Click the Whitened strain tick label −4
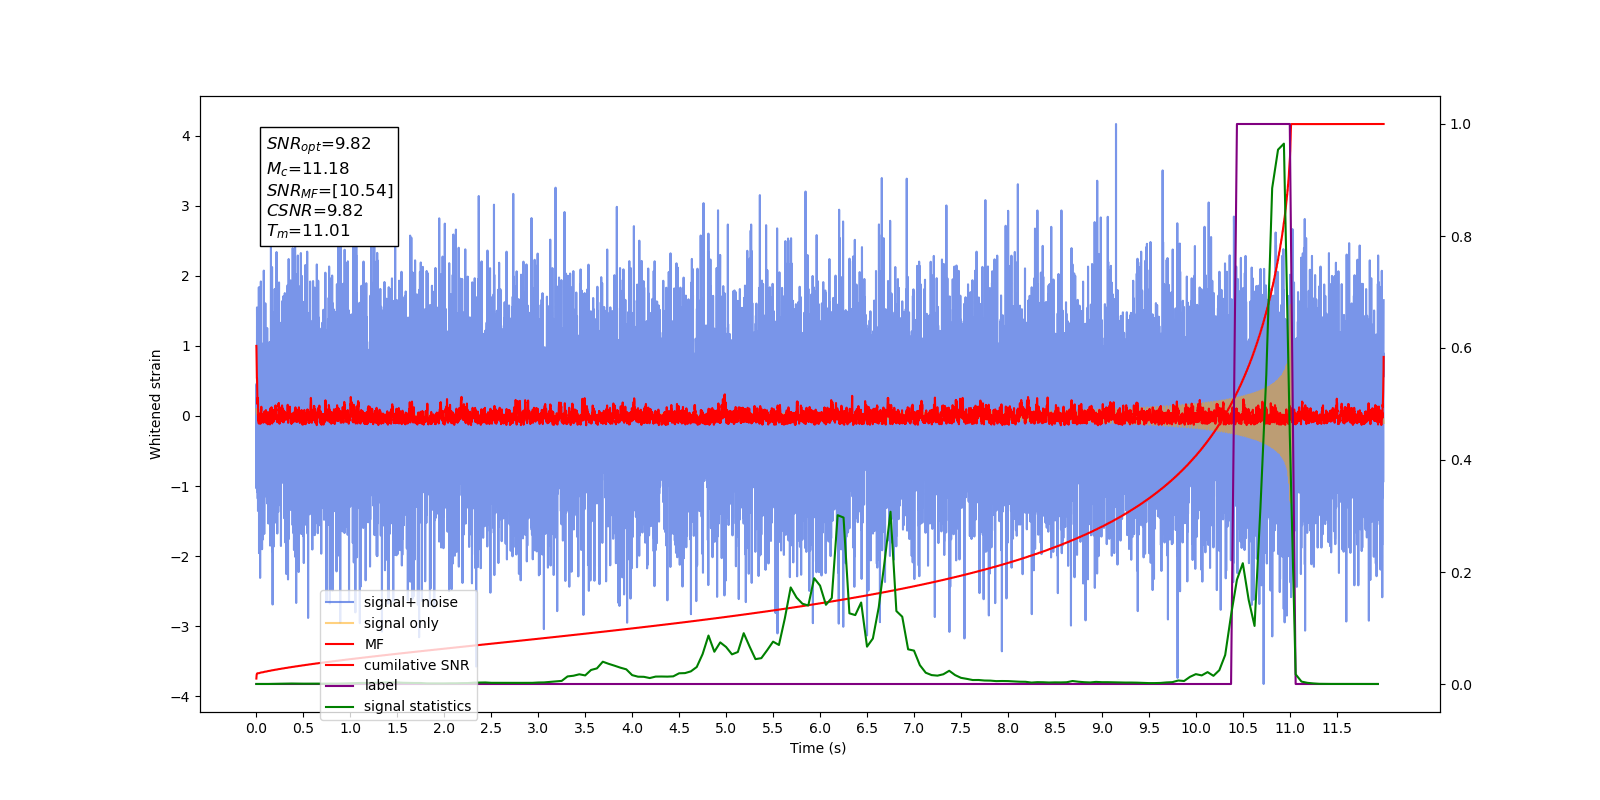The height and width of the screenshot is (800, 1600). tap(181, 697)
